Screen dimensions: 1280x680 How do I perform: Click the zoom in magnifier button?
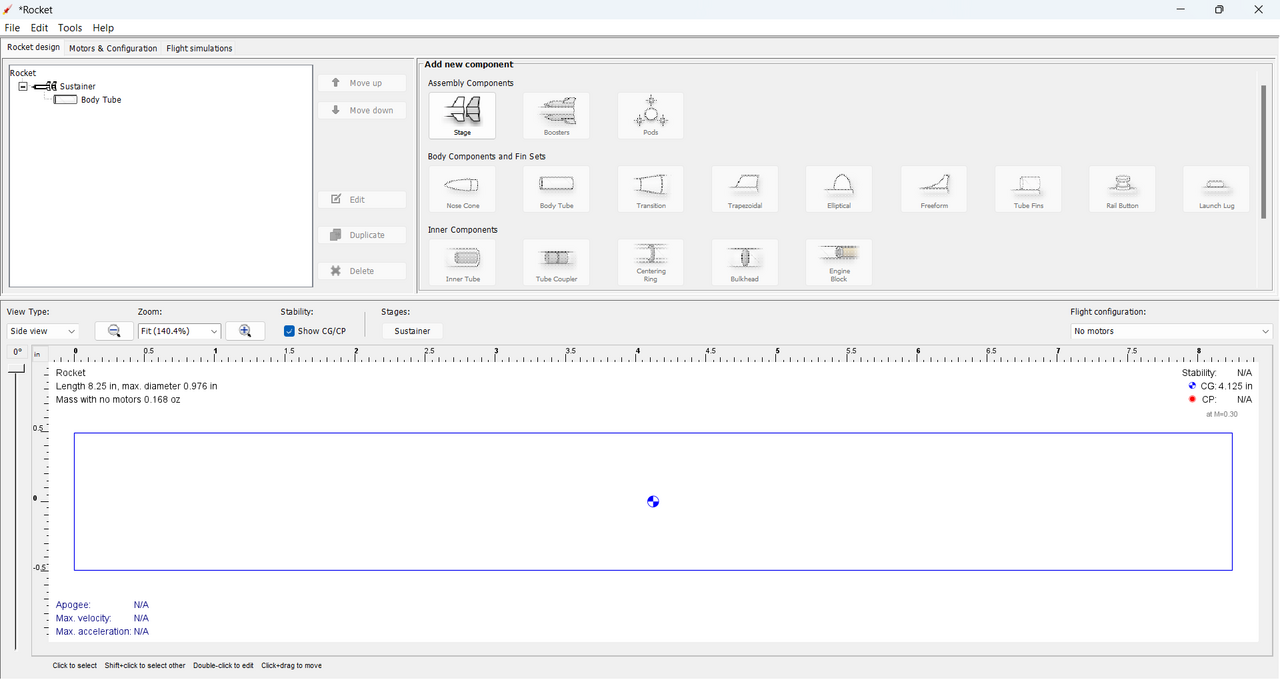click(x=245, y=331)
